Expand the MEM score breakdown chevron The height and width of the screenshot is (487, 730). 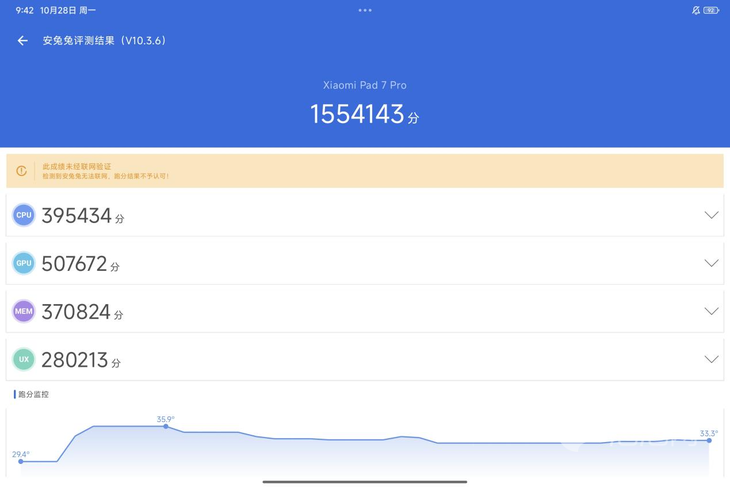point(711,311)
